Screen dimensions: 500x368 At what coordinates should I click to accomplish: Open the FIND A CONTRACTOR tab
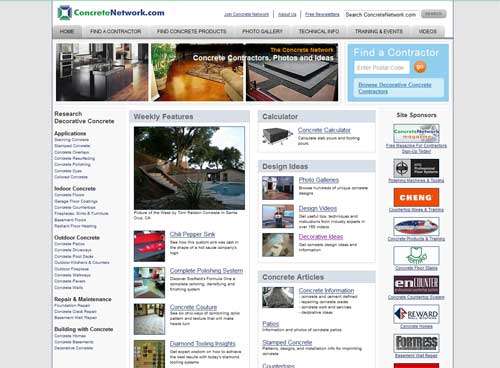click(x=115, y=31)
